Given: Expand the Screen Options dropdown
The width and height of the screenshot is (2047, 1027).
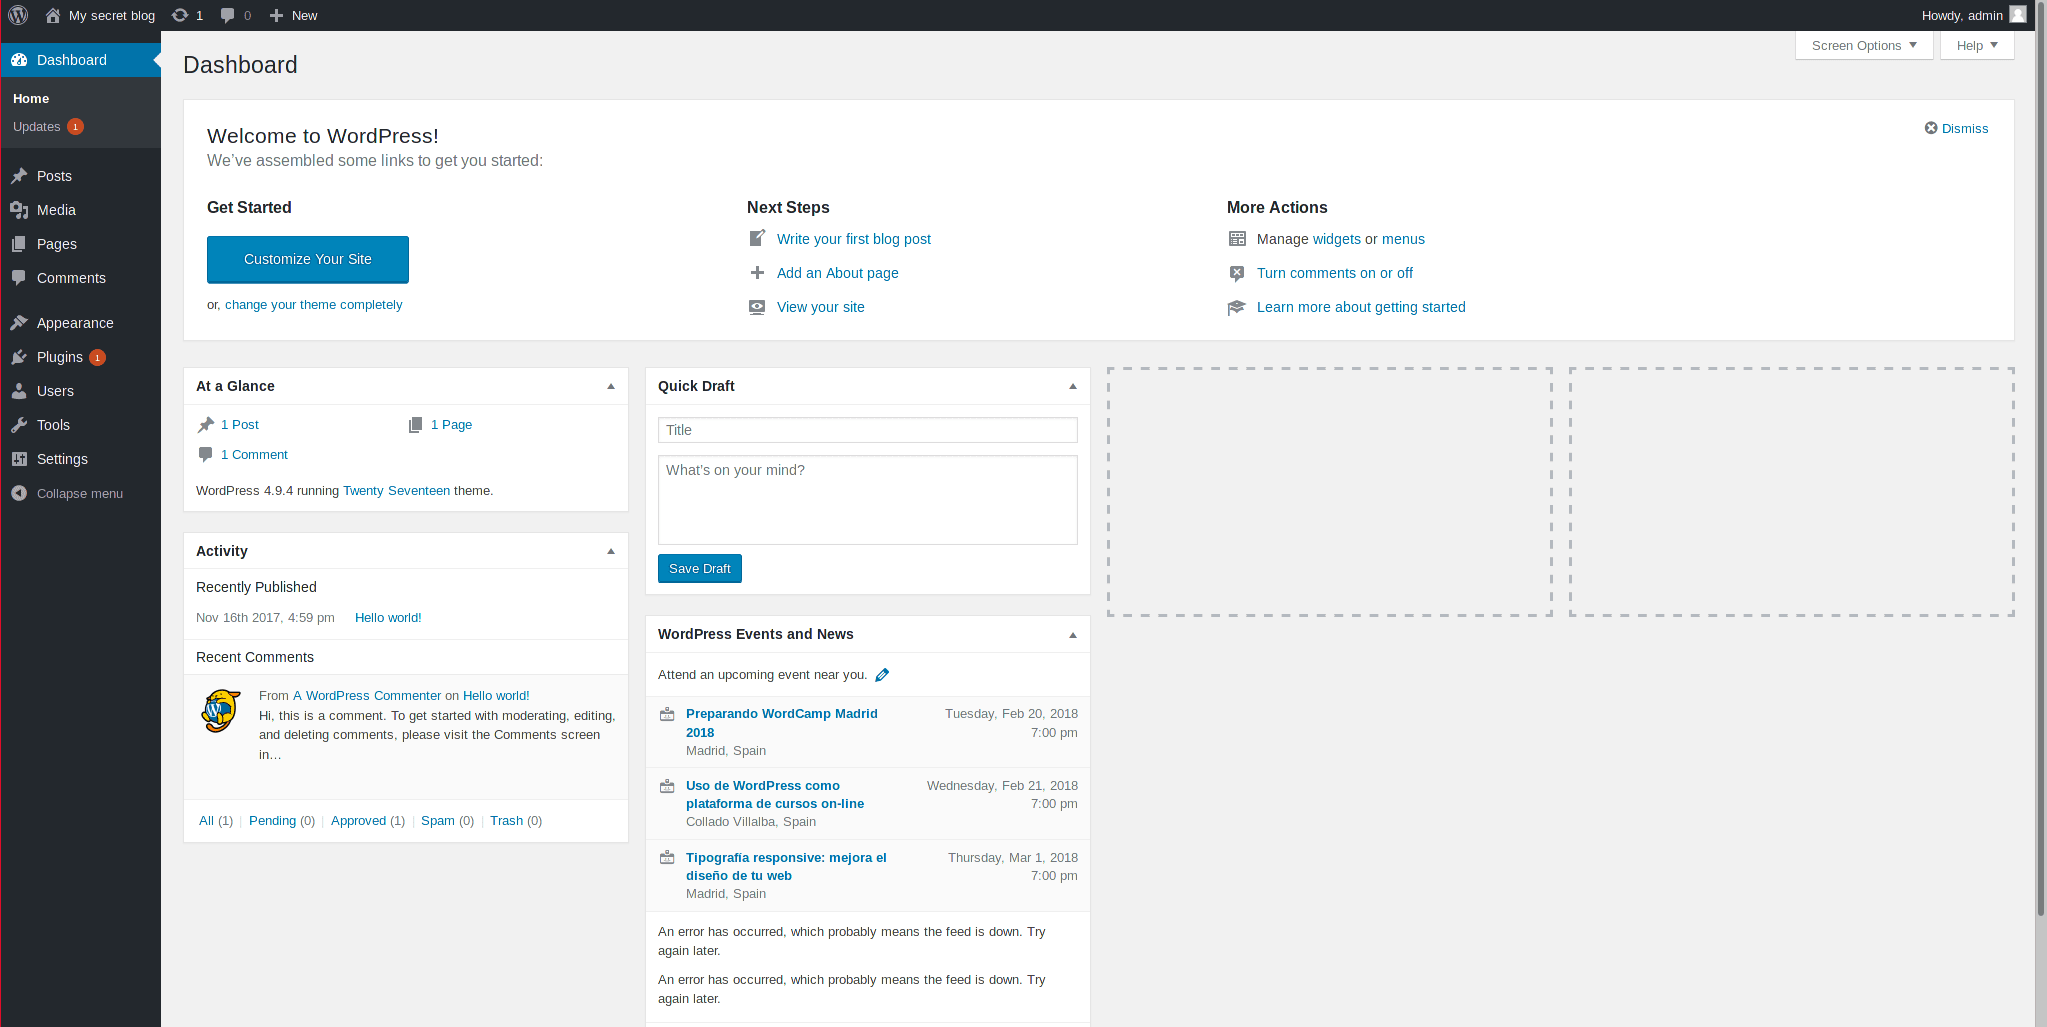Looking at the screenshot, I should (x=1863, y=46).
